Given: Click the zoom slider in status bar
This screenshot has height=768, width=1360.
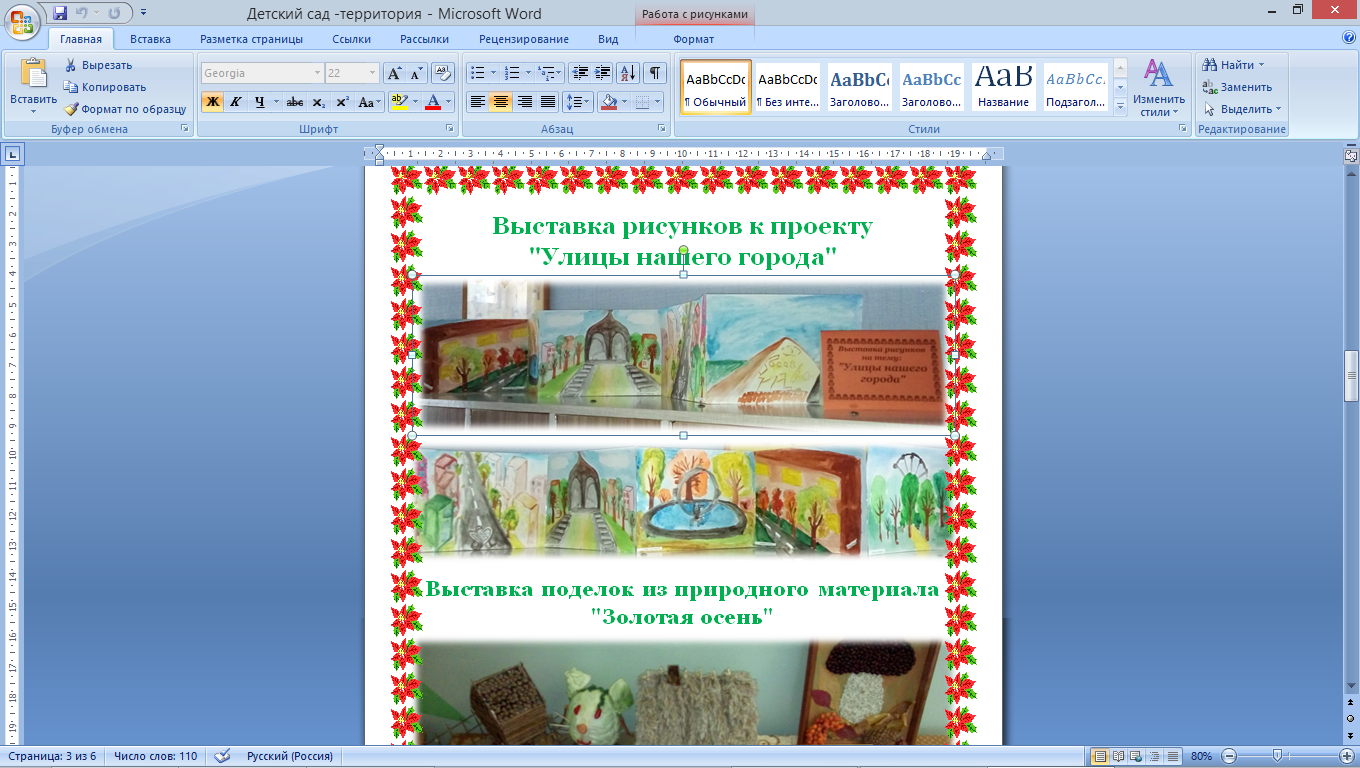Looking at the screenshot, I should pos(1277,756).
